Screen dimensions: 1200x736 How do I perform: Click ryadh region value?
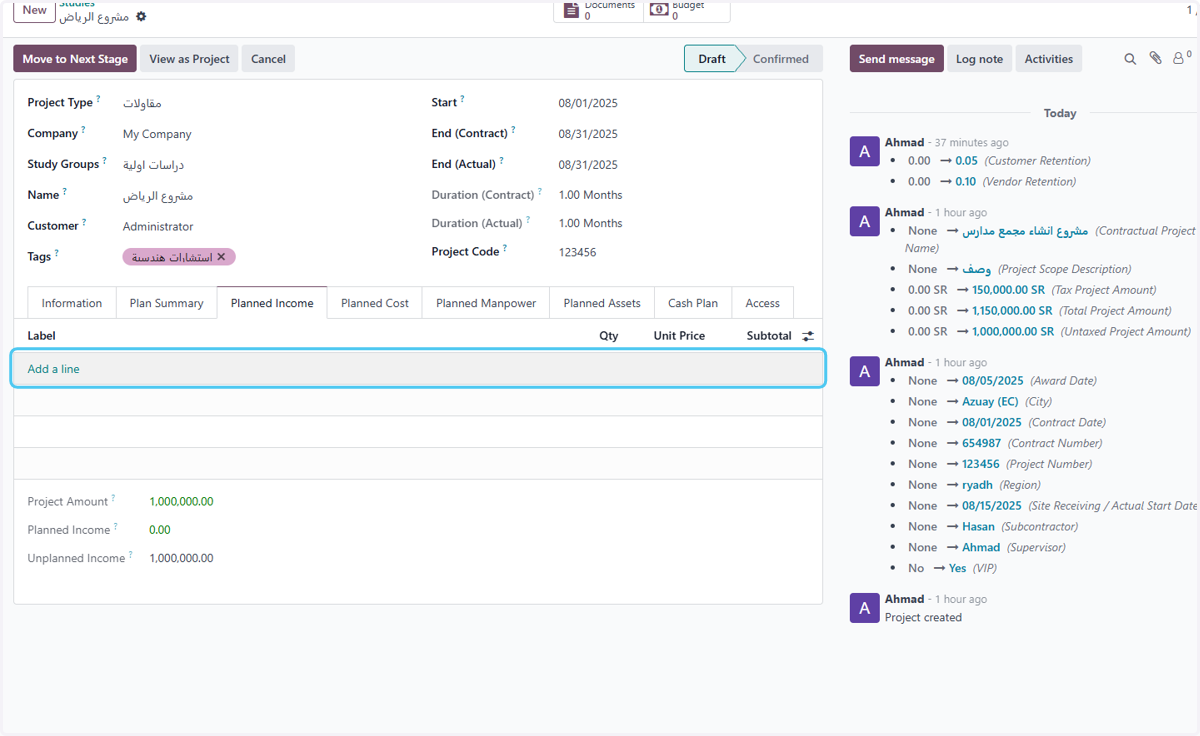[x=977, y=485]
